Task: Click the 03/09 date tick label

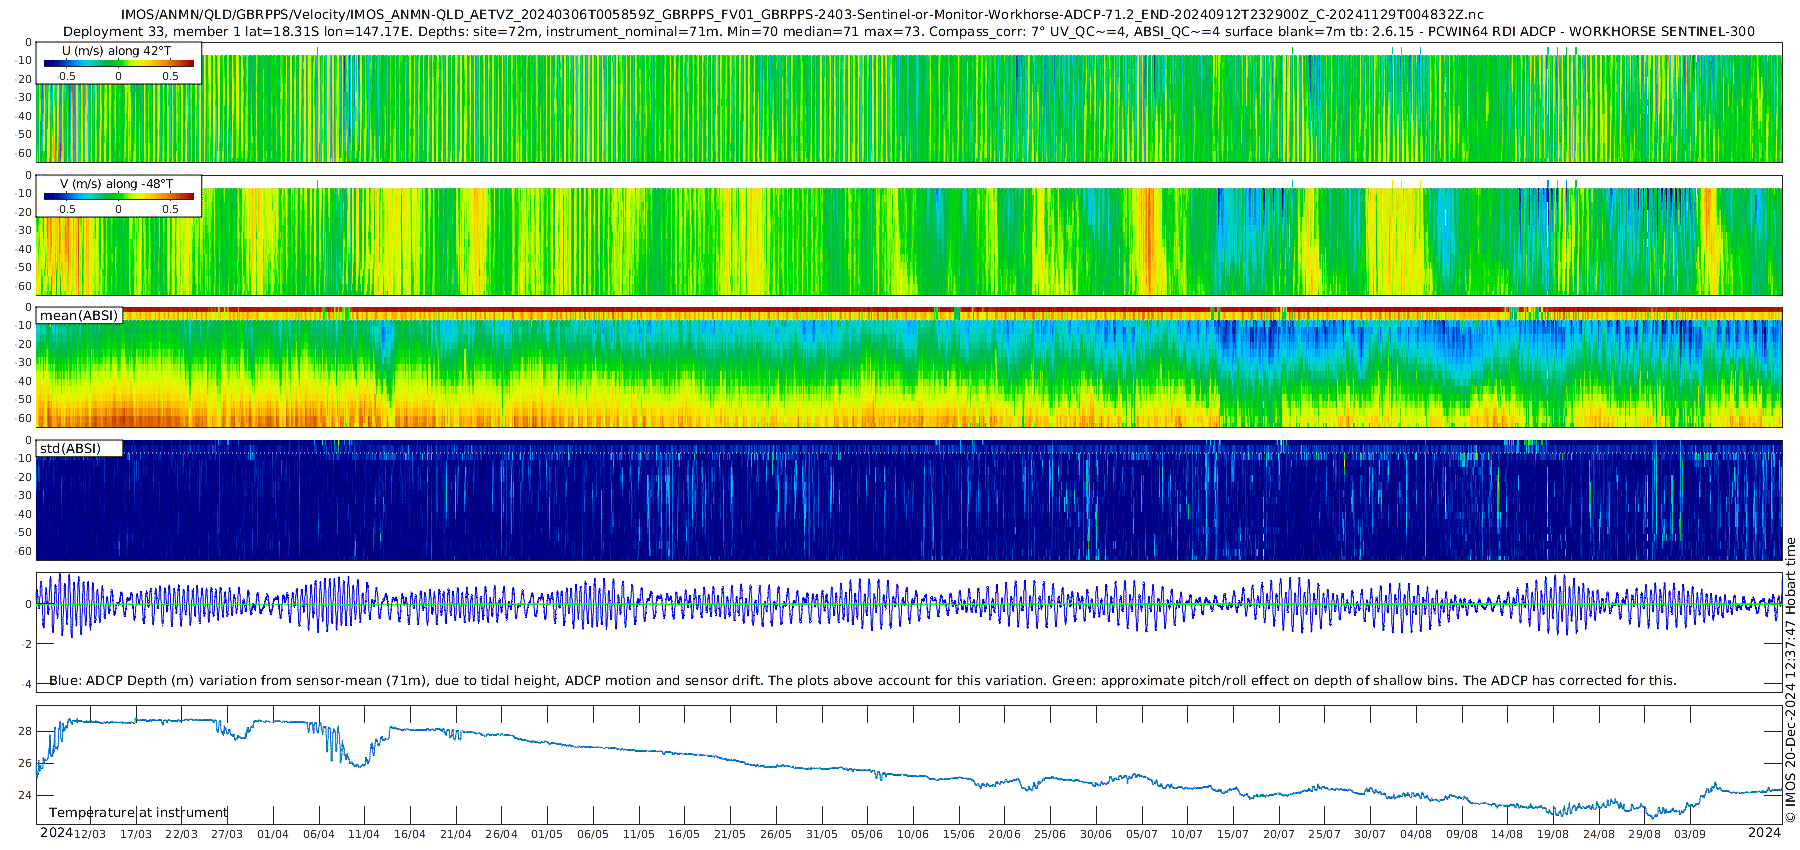Action: [x=1690, y=834]
